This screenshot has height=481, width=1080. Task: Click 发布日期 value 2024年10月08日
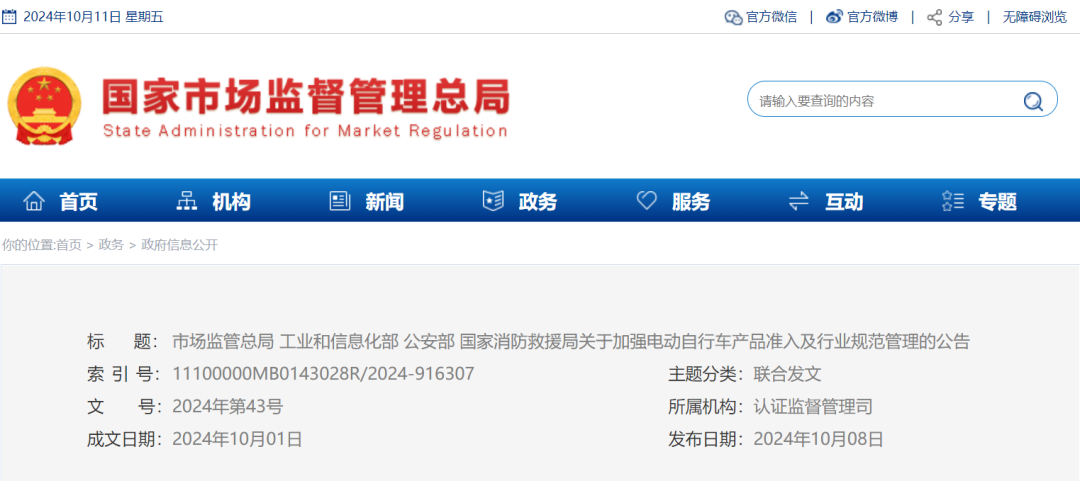point(818,439)
